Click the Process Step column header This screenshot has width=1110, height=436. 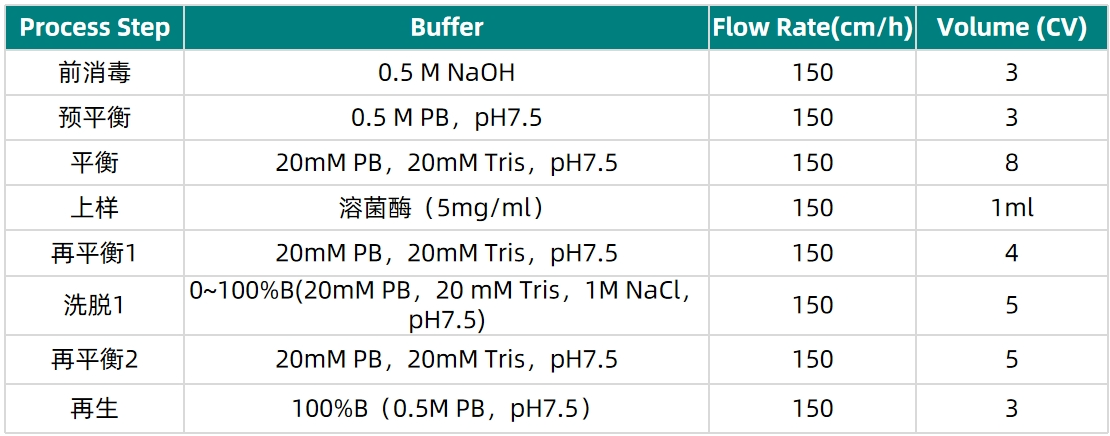click(x=95, y=27)
